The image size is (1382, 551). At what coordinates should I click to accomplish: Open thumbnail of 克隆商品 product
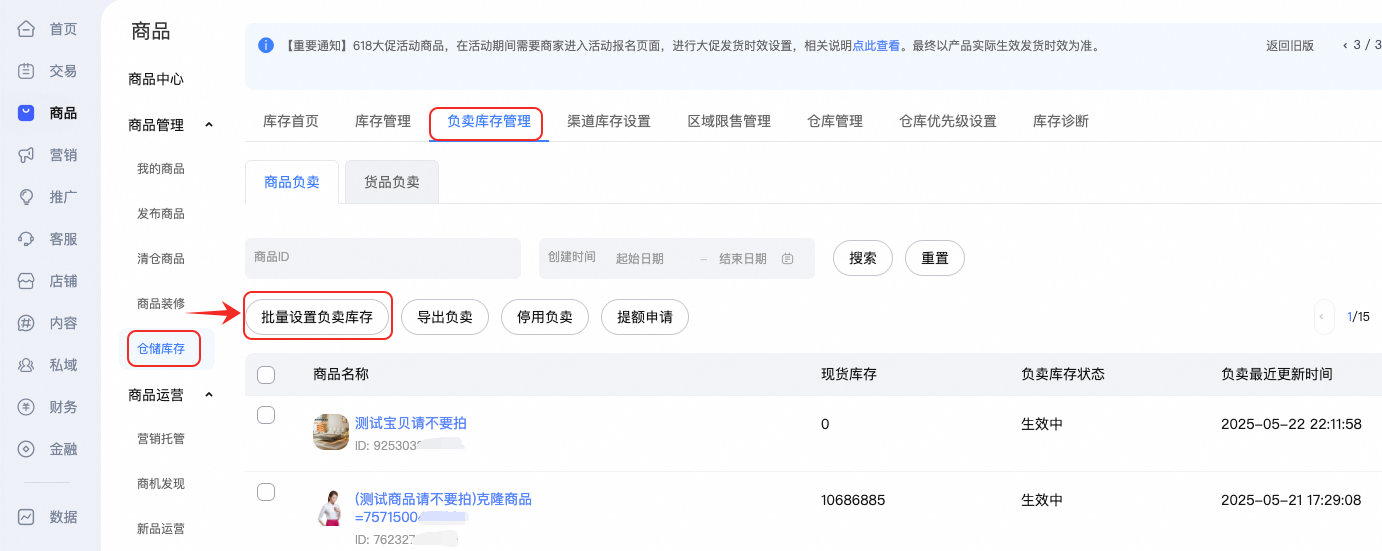click(x=331, y=508)
